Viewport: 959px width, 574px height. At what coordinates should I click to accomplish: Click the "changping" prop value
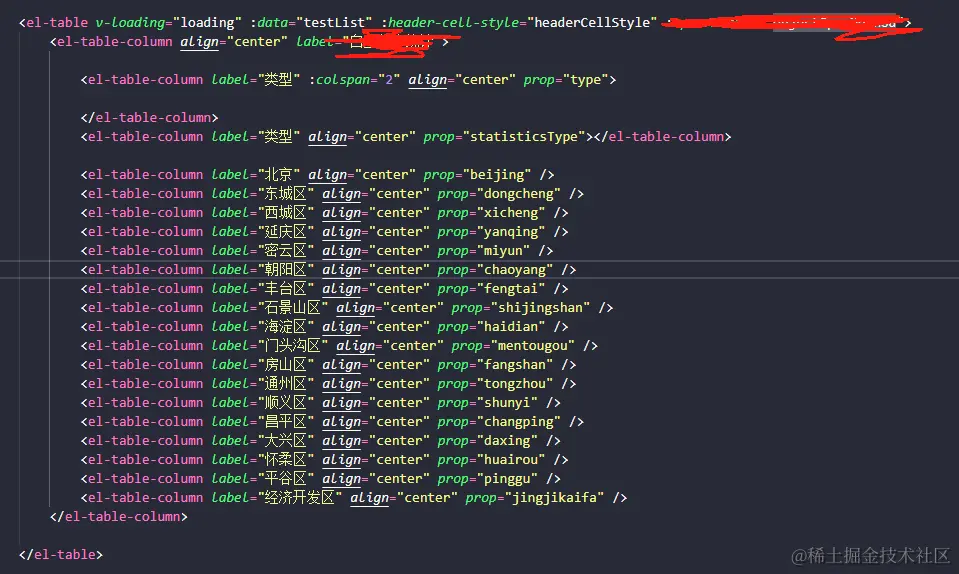[519, 421]
